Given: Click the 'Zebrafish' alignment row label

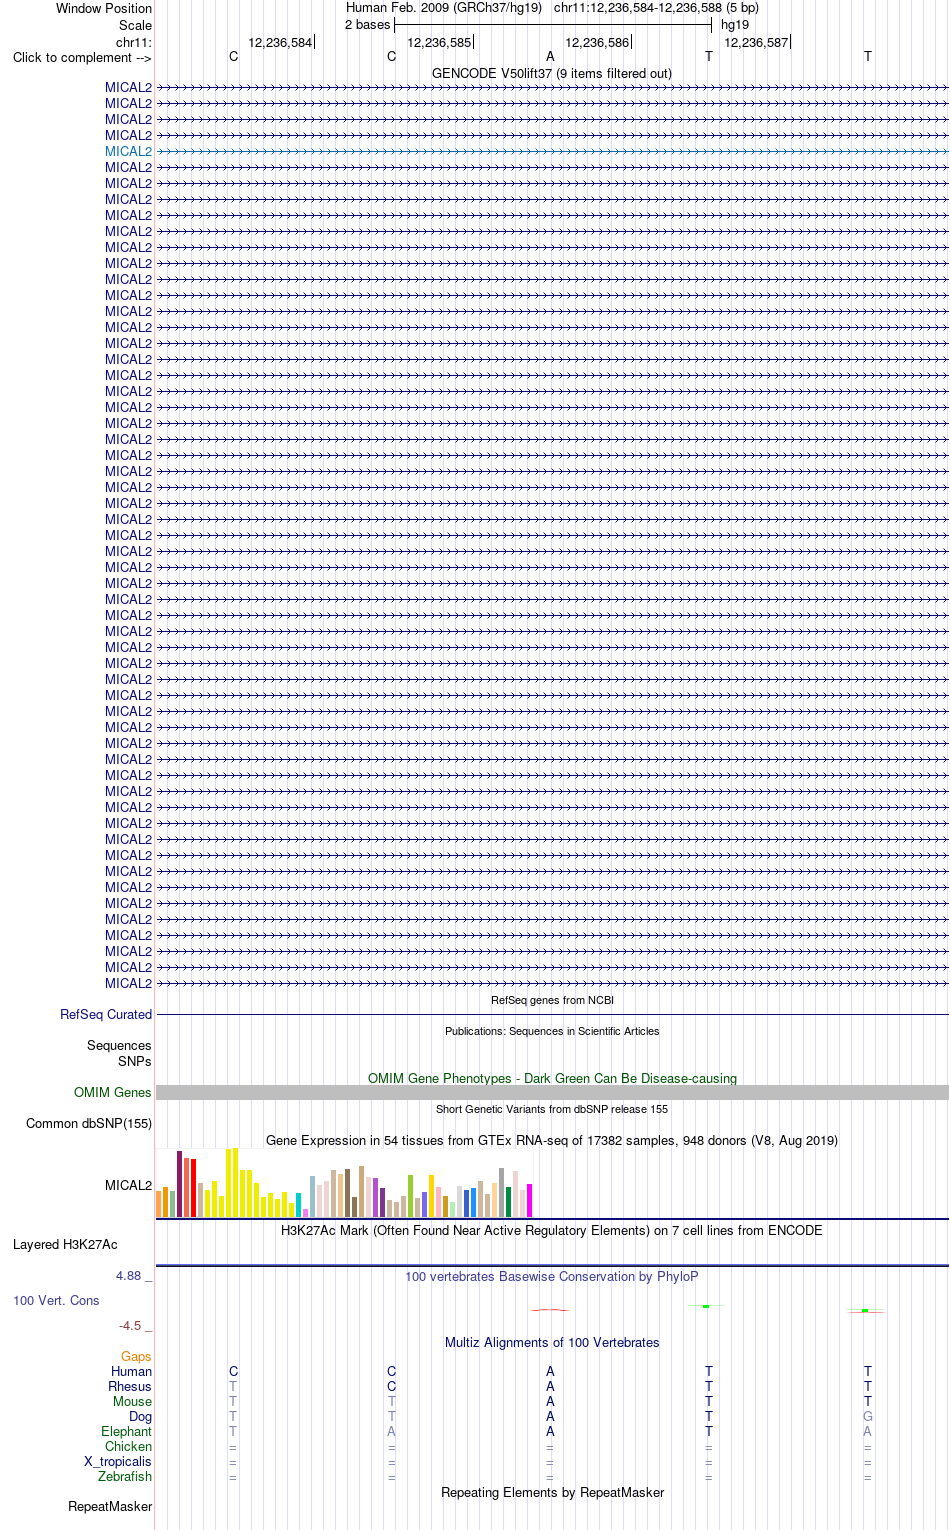Looking at the screenshot, I should (125, 1477).
